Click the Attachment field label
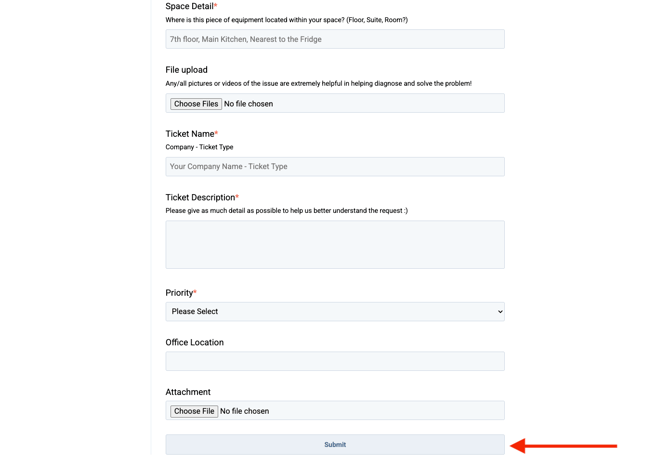Viewport: 670px width, 459px height. click(188, 392)
